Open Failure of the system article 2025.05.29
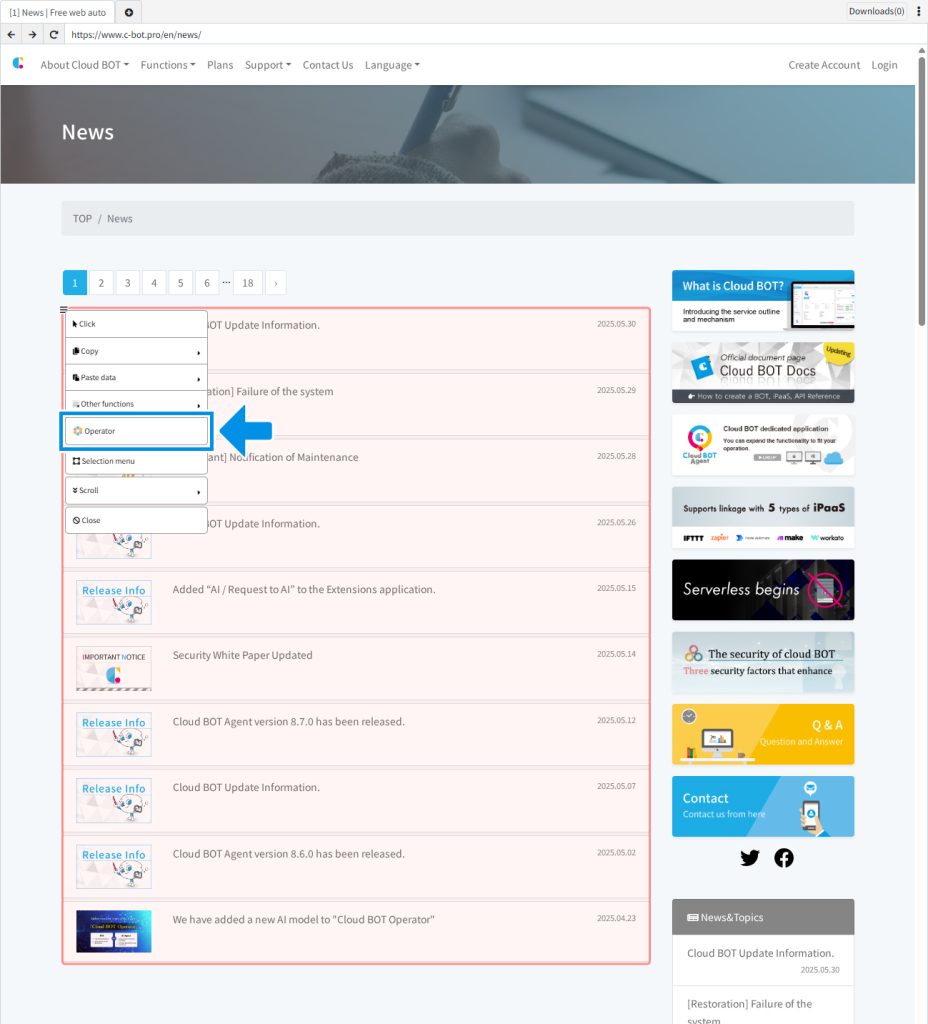 [x=270, y=391]
